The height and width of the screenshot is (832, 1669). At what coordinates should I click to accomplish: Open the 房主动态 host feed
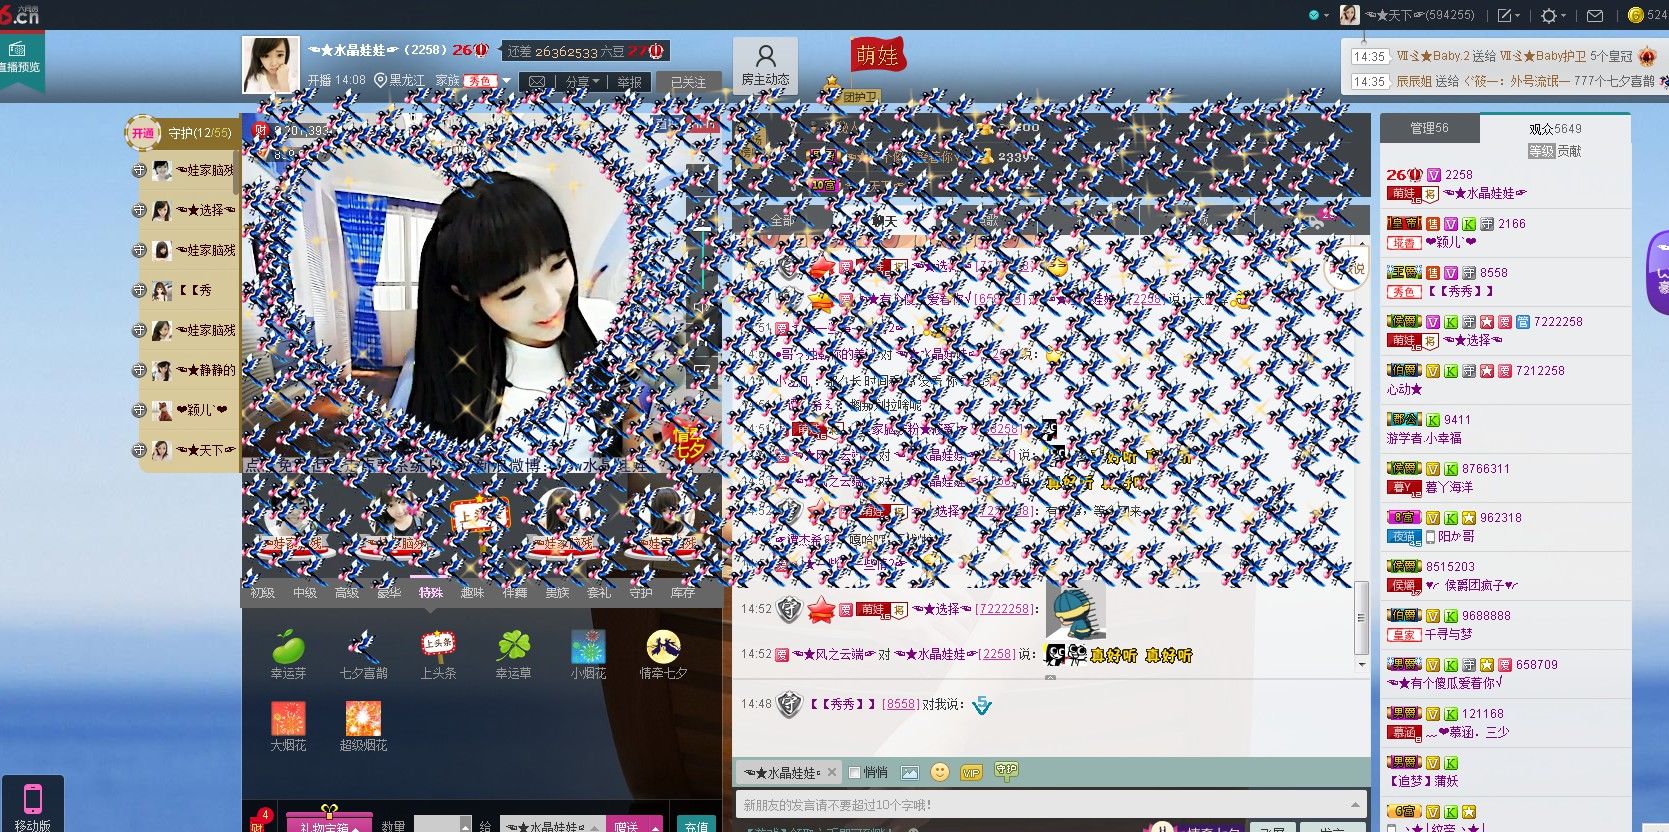tap(765, 65)
